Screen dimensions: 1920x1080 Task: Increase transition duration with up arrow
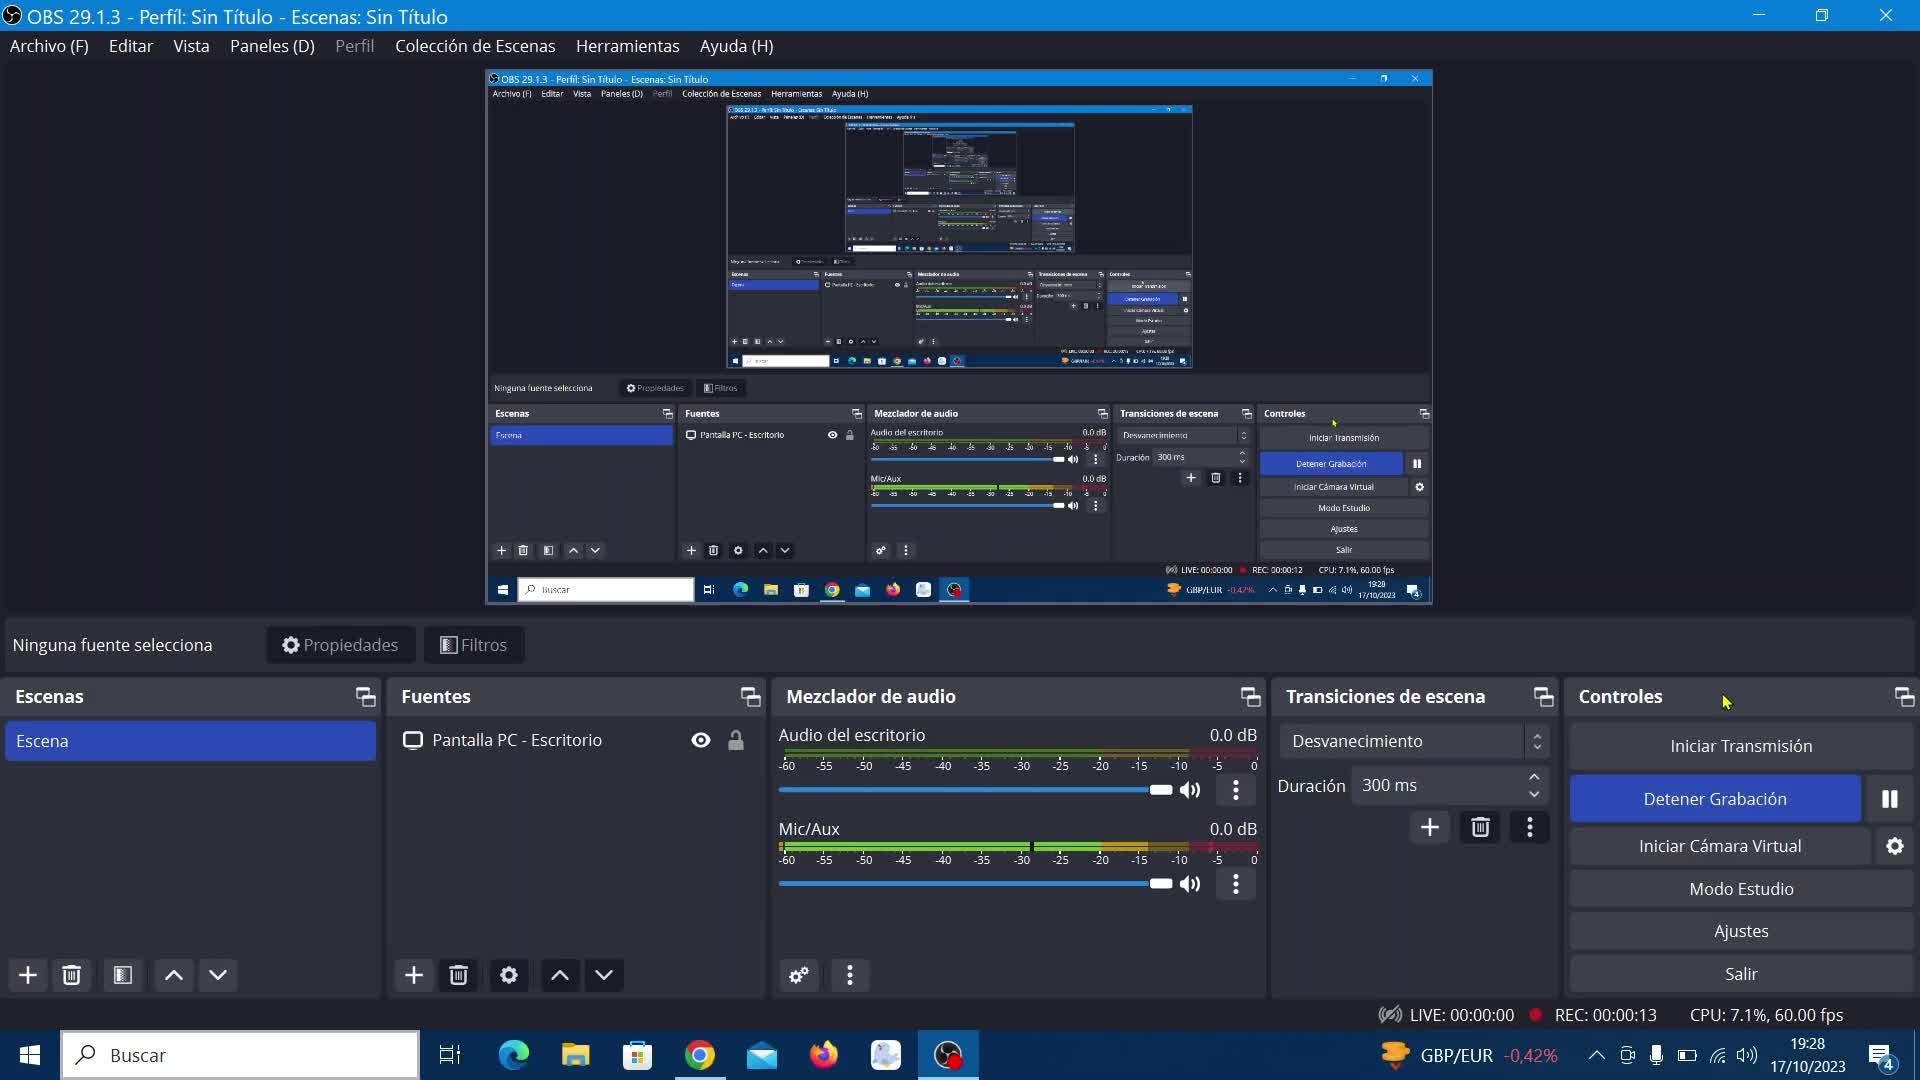click(1534, 777)
